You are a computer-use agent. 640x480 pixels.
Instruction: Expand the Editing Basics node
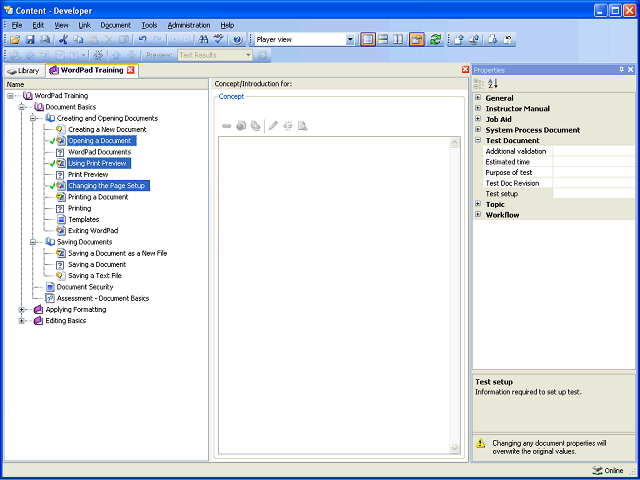click(22, 321)
